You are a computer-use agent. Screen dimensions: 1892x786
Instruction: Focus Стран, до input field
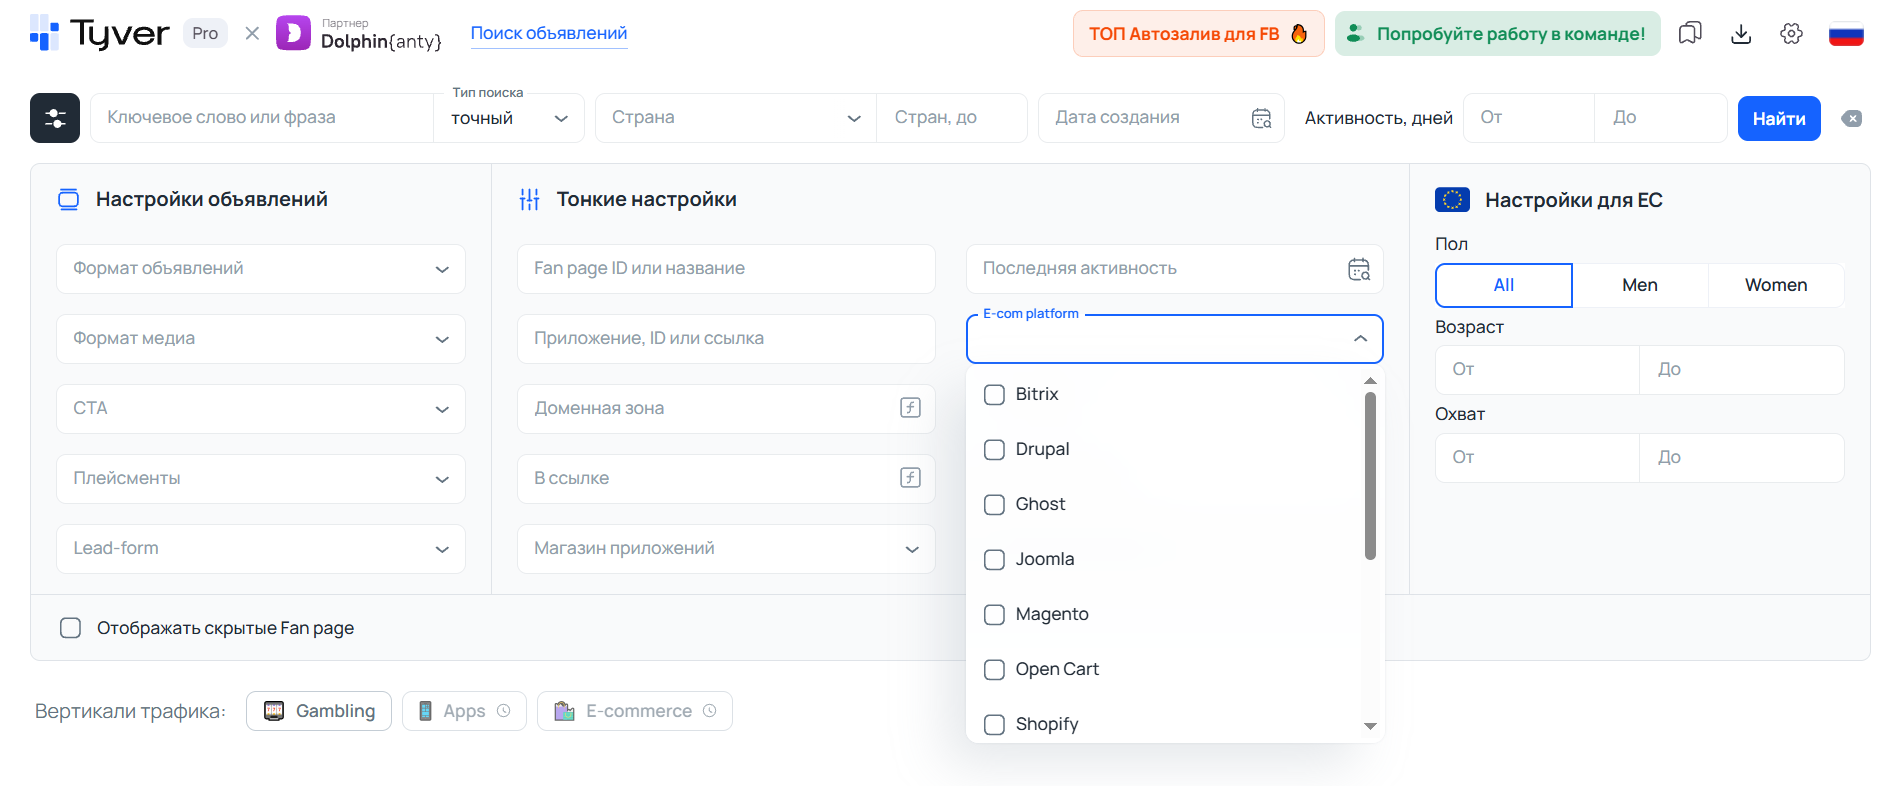point(951,118)
